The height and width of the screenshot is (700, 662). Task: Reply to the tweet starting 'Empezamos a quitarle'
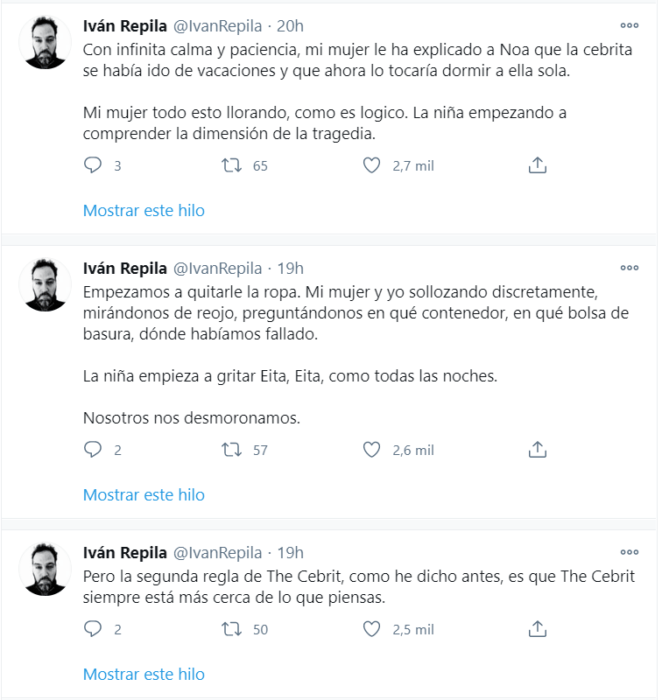pos(93,450)
